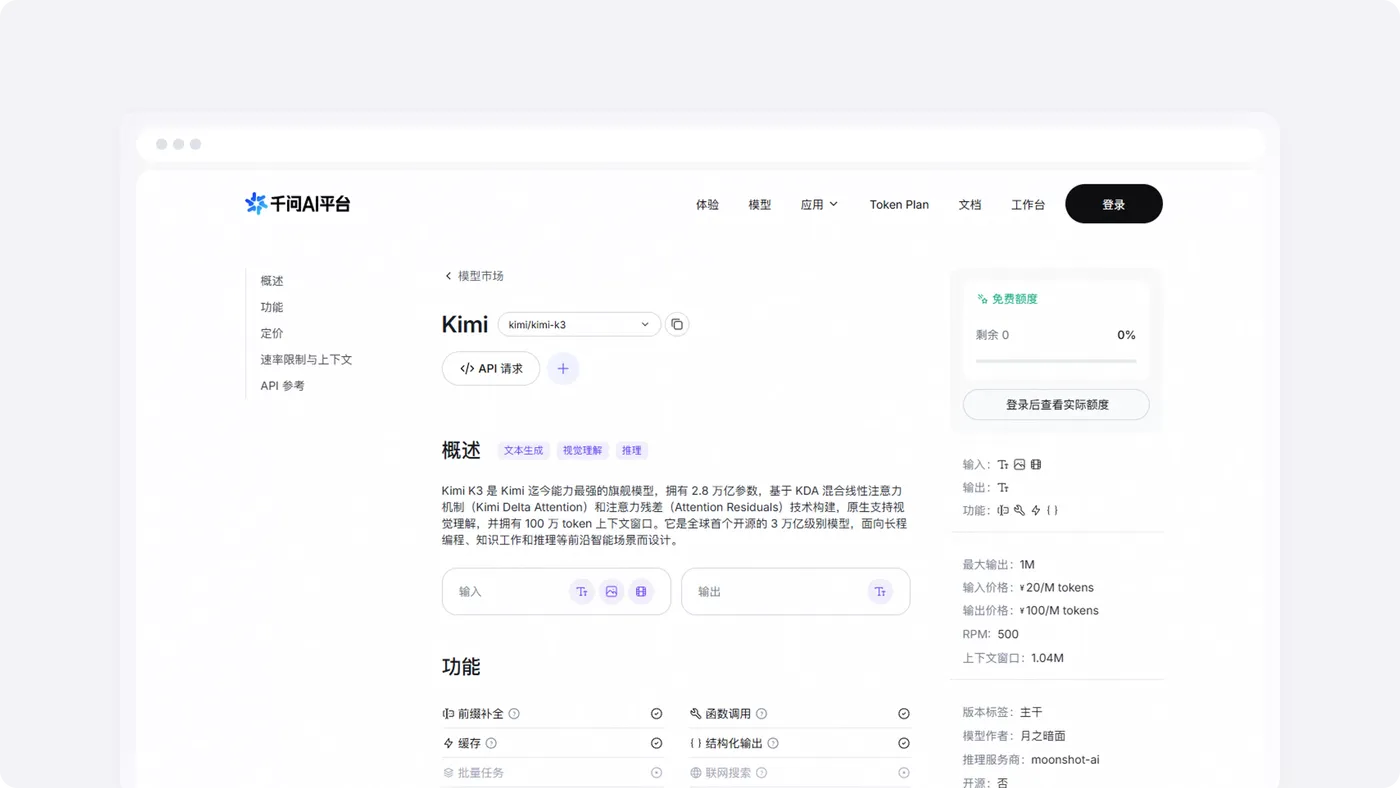Screen dimensions: 1400x788
Task: Click the 千问AI平台 logo
Action: [x=298, y=204]
